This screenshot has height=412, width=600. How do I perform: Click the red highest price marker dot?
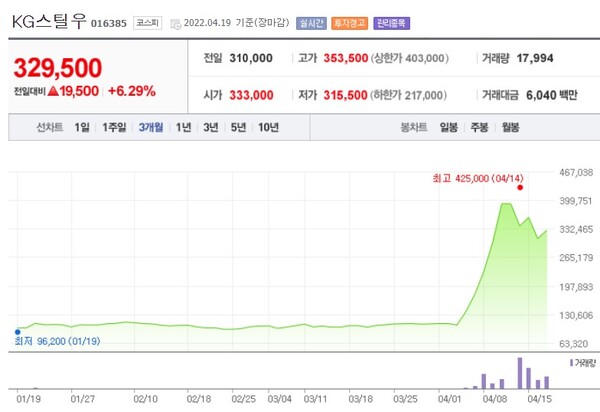[521, 187]
